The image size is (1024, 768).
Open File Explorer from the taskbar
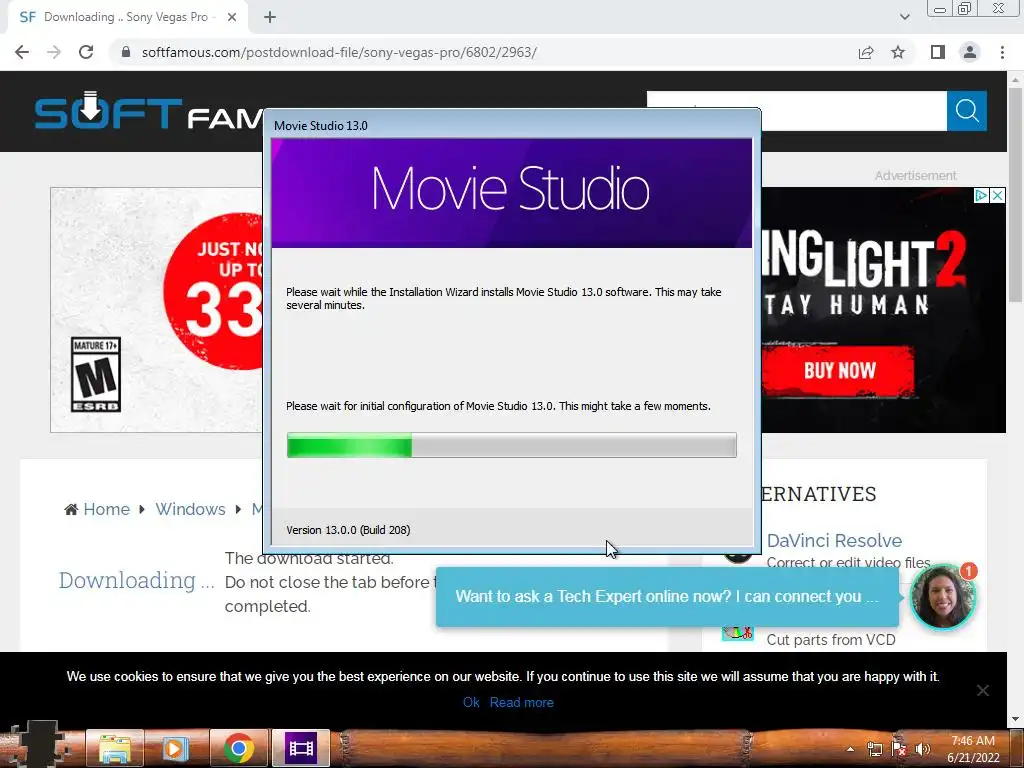(114, 748)
